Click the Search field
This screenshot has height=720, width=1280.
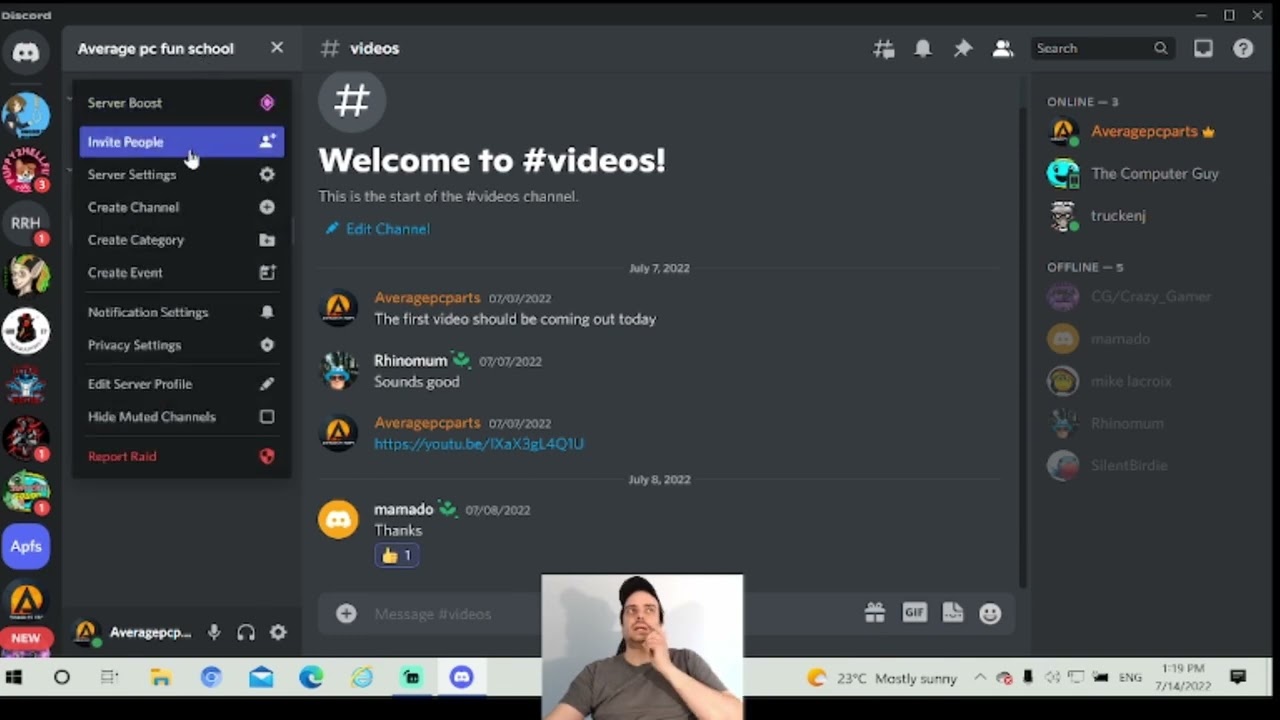pos(1102,48)
